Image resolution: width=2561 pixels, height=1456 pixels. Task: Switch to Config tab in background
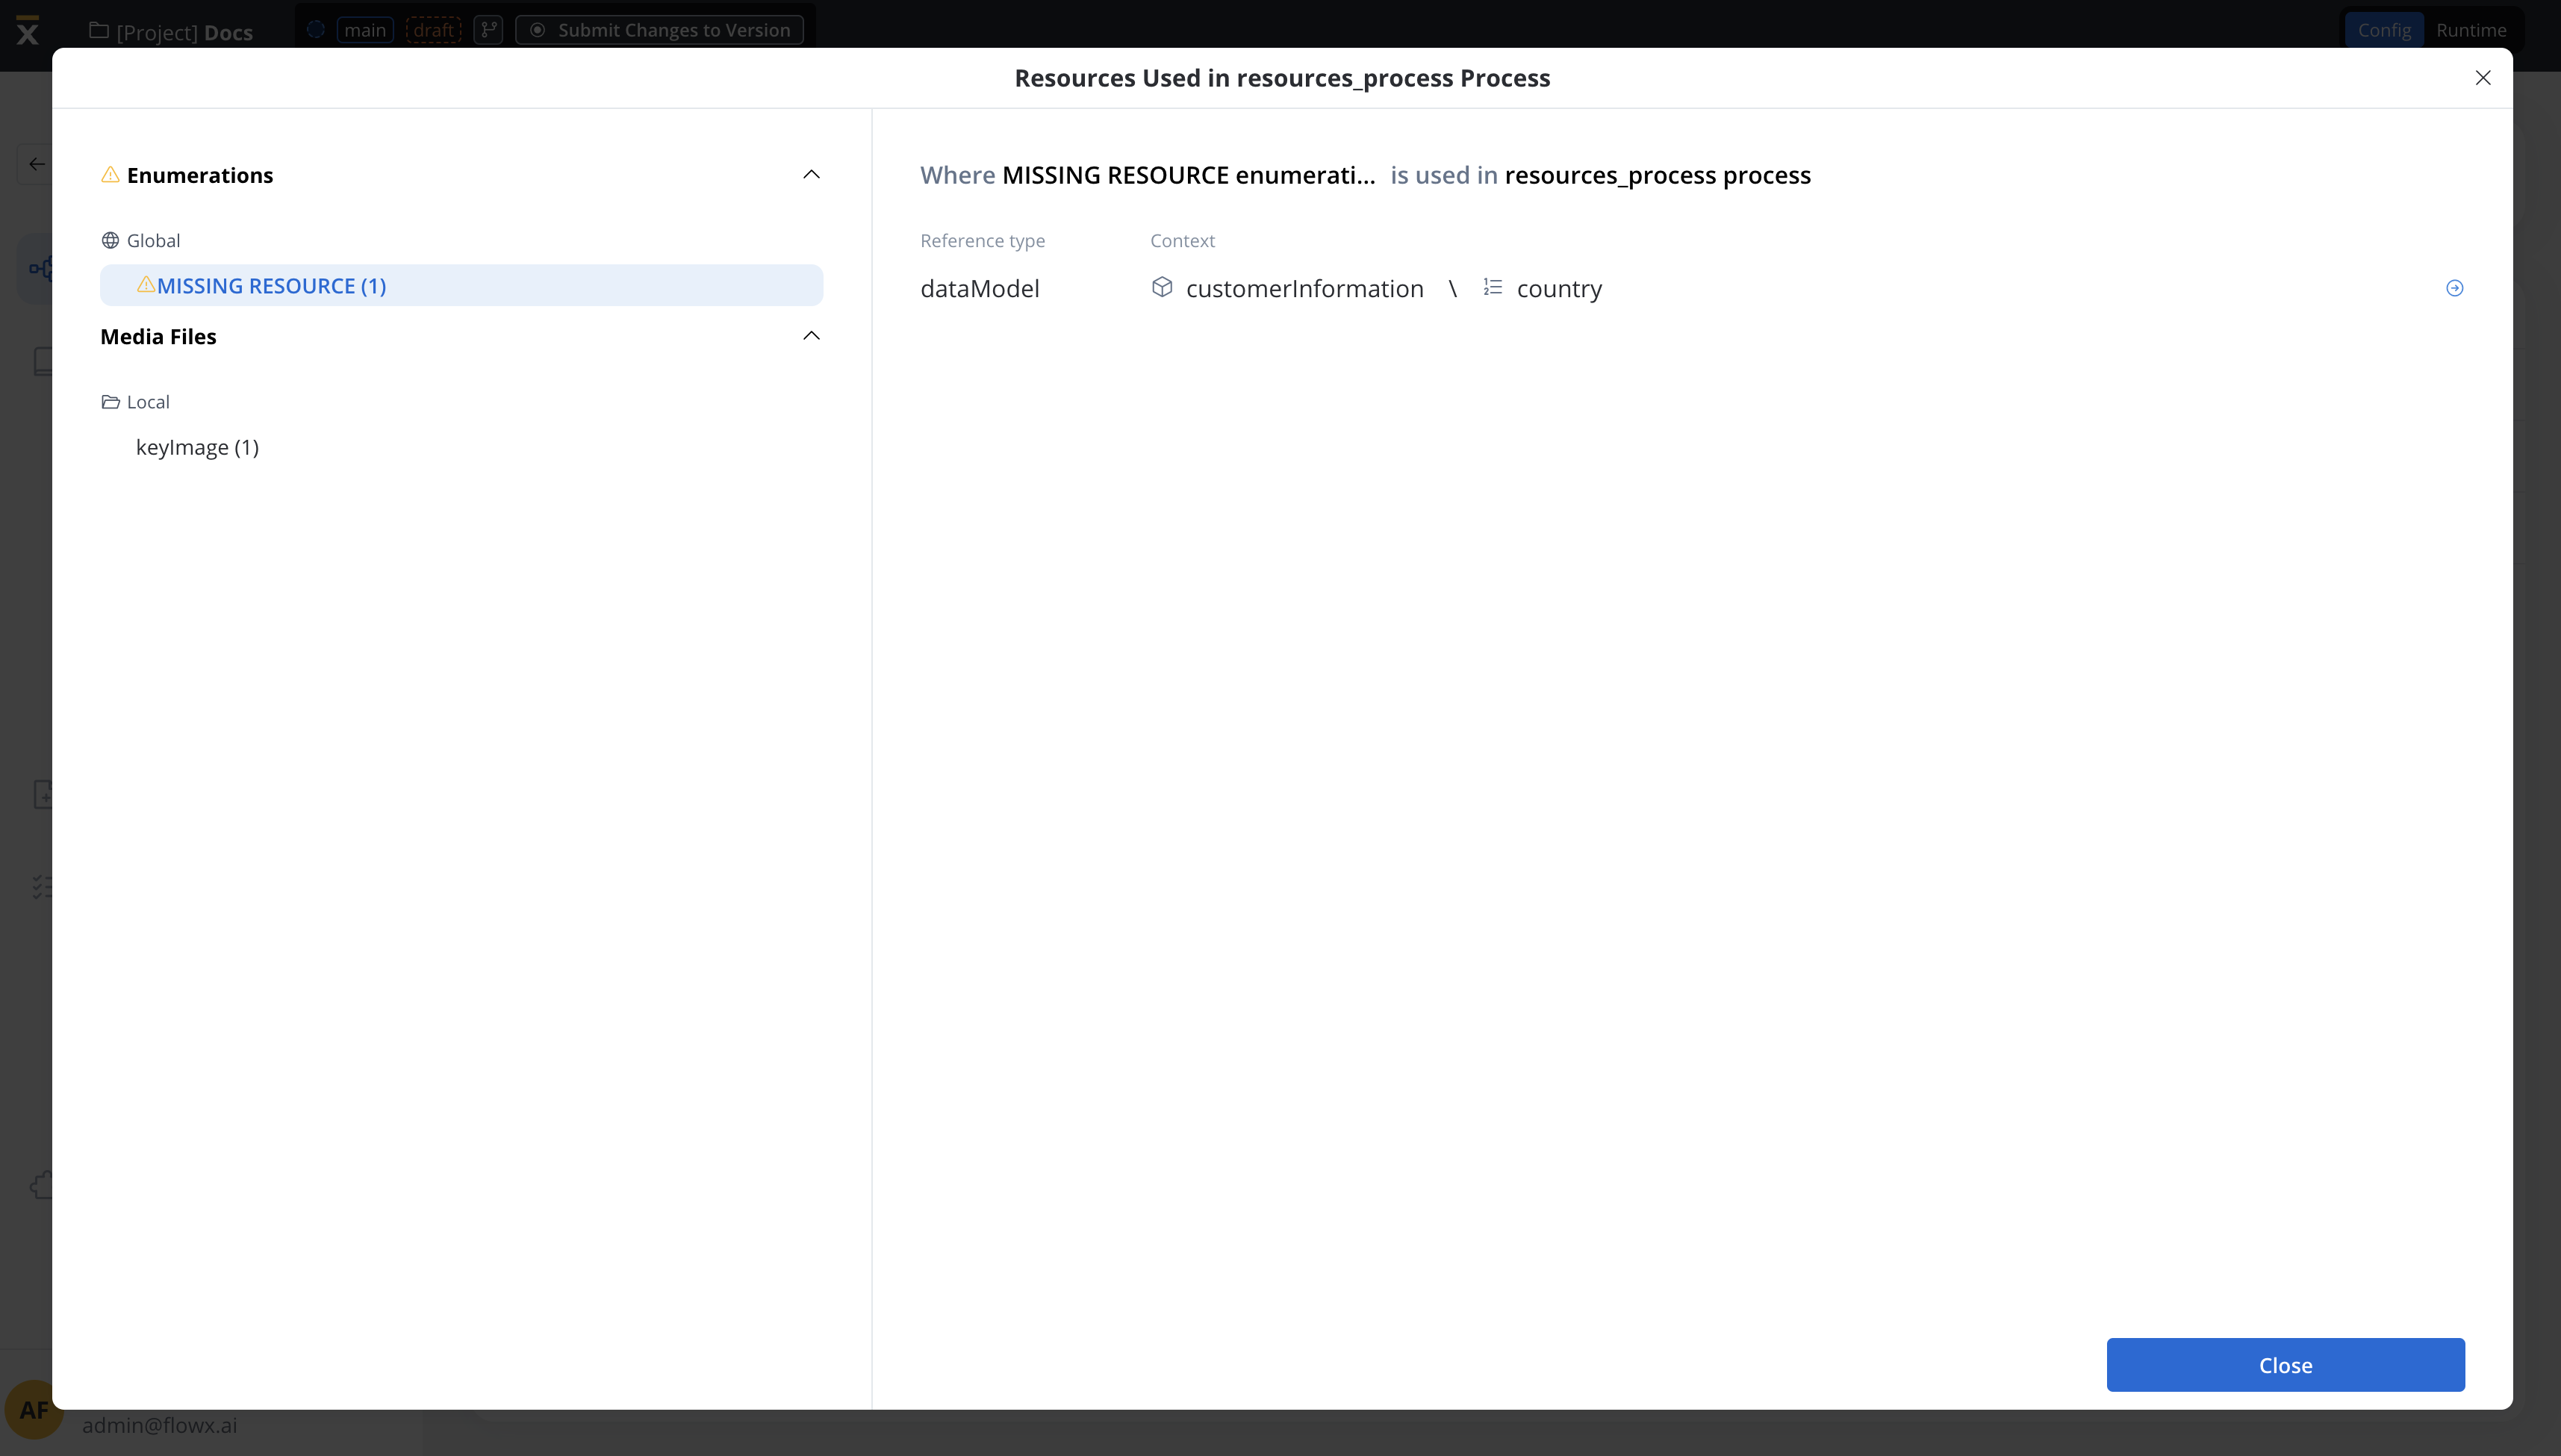(2384, 30)
